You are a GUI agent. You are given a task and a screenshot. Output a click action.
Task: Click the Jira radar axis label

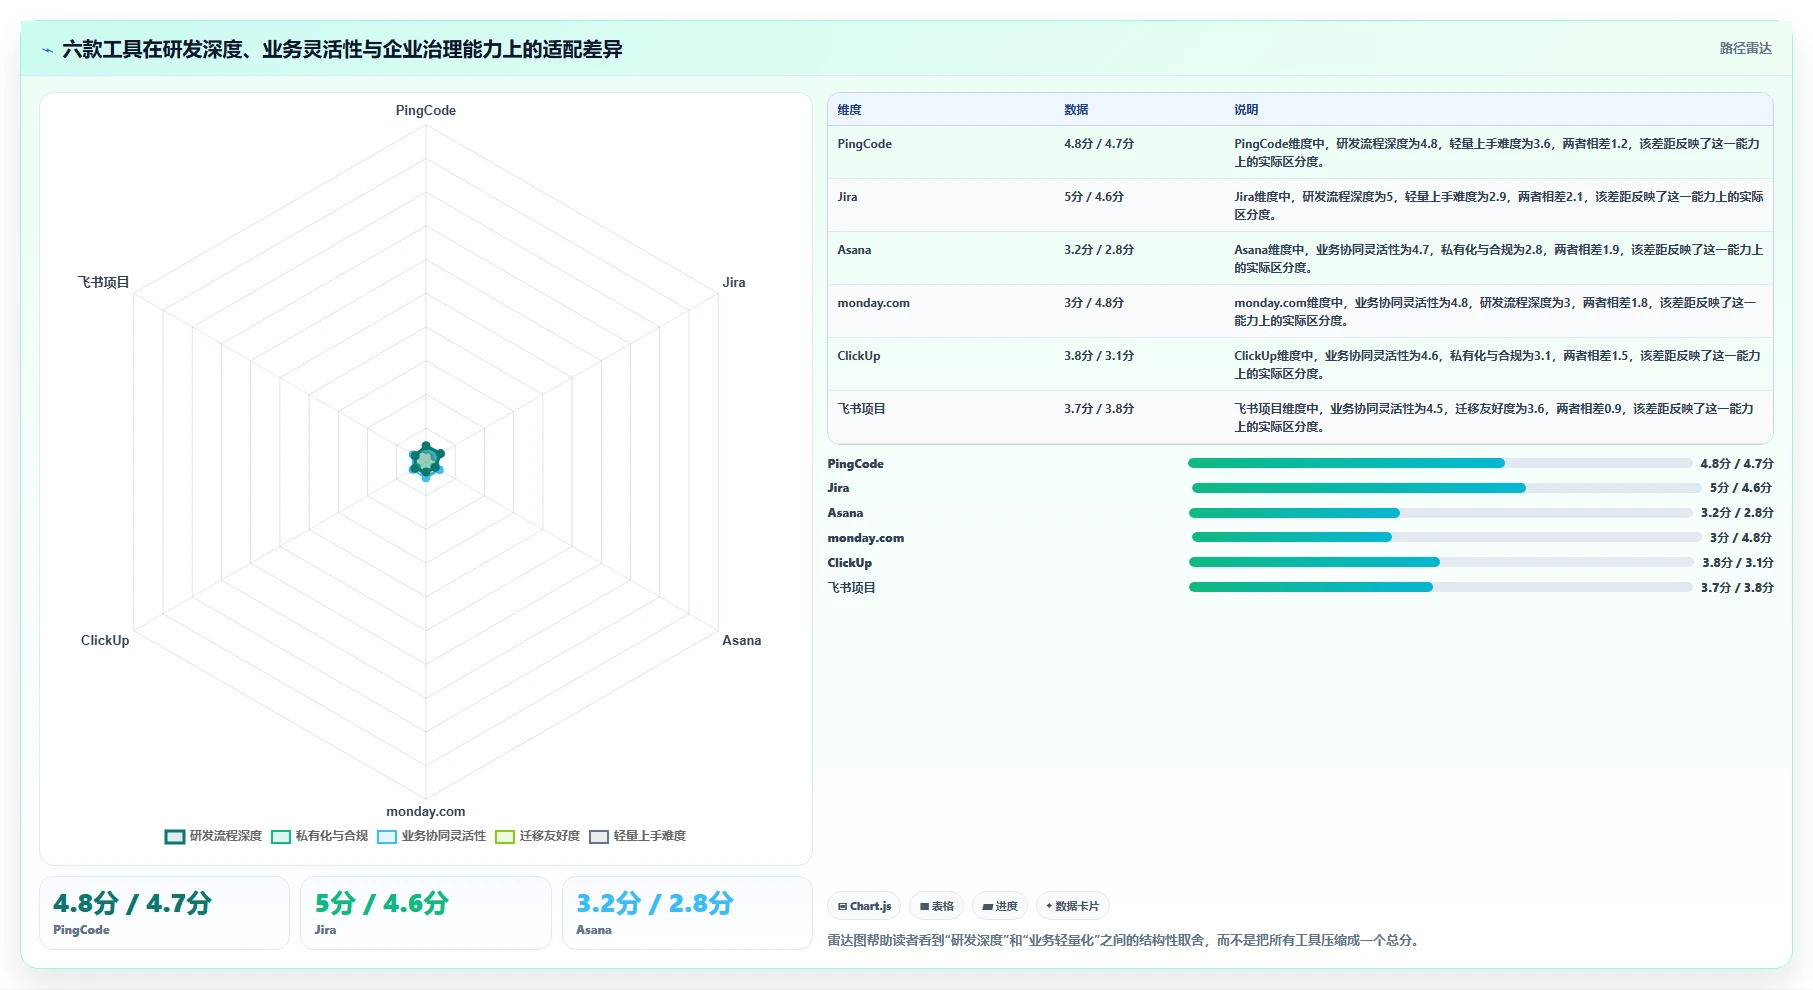734,283
